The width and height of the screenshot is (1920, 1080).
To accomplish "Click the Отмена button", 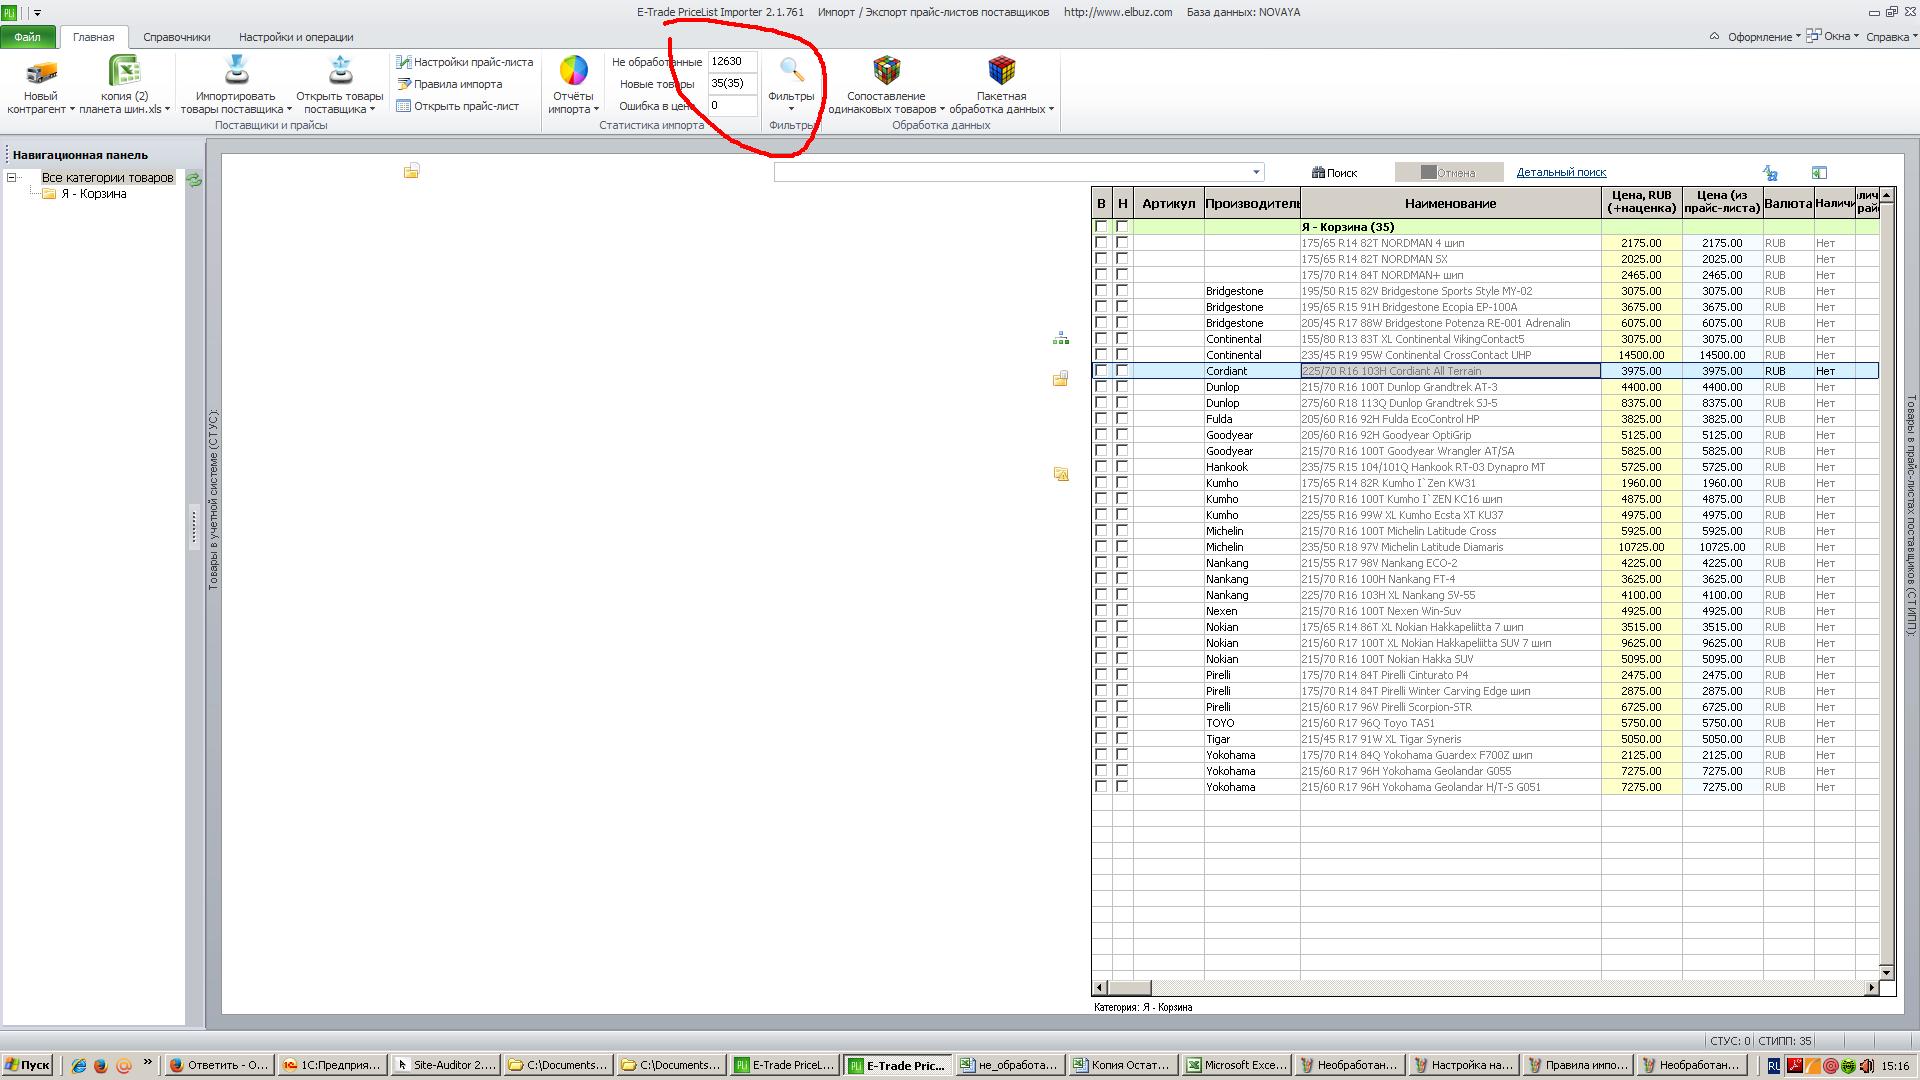I will click(x=1449, y=173).
